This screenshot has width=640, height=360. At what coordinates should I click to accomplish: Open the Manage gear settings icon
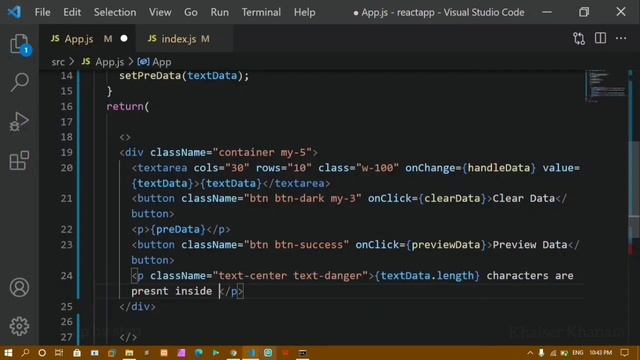point(19,326)
